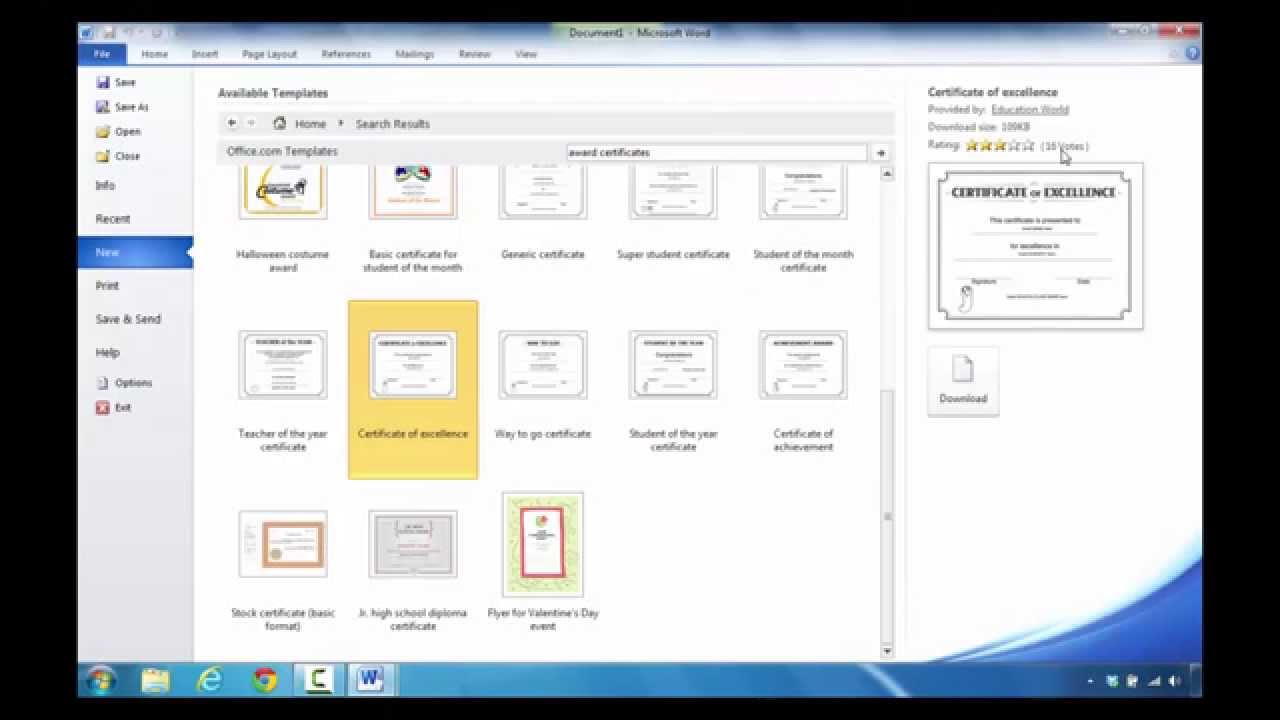Launch Internet Explorer from taskbar
This screenshot has height=720, width=1280.
point(210,681)
